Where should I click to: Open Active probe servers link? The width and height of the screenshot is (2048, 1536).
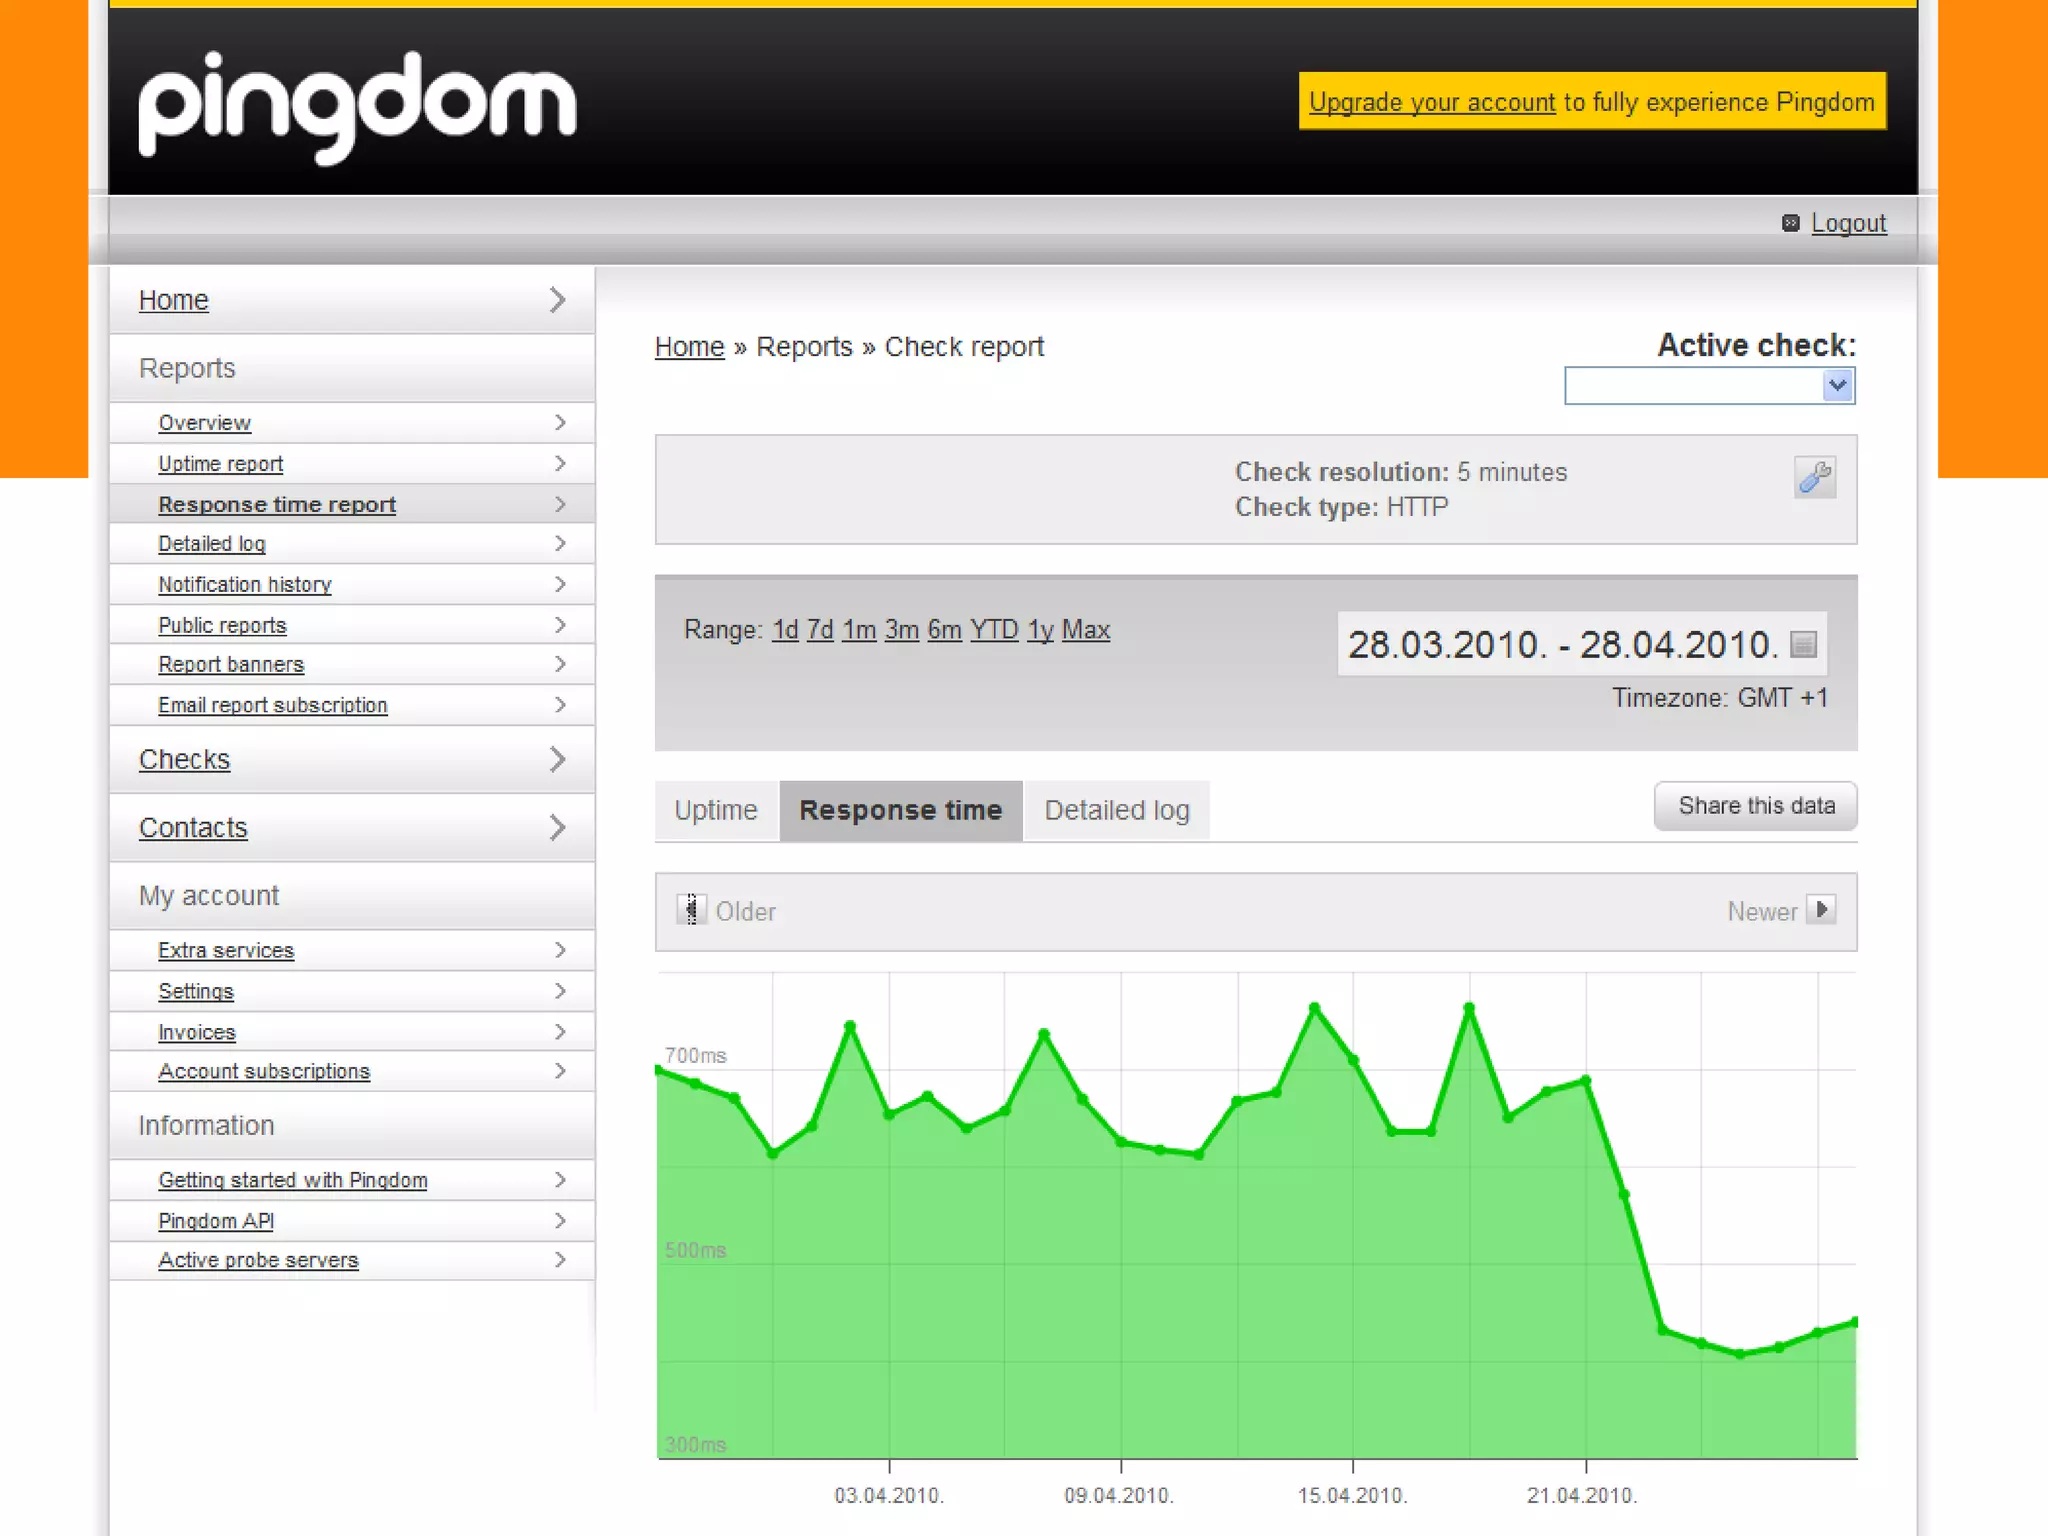click(x=258, y=1261)
